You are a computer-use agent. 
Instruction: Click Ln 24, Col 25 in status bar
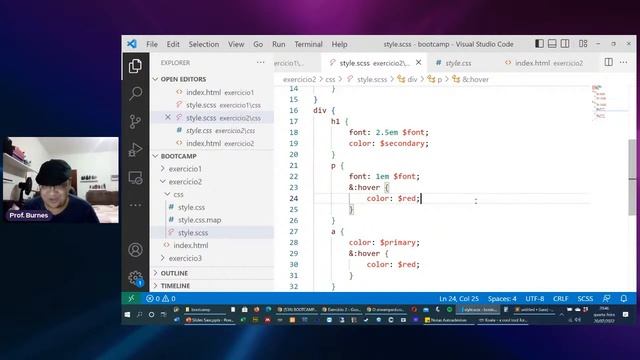(x=459, y=298)
